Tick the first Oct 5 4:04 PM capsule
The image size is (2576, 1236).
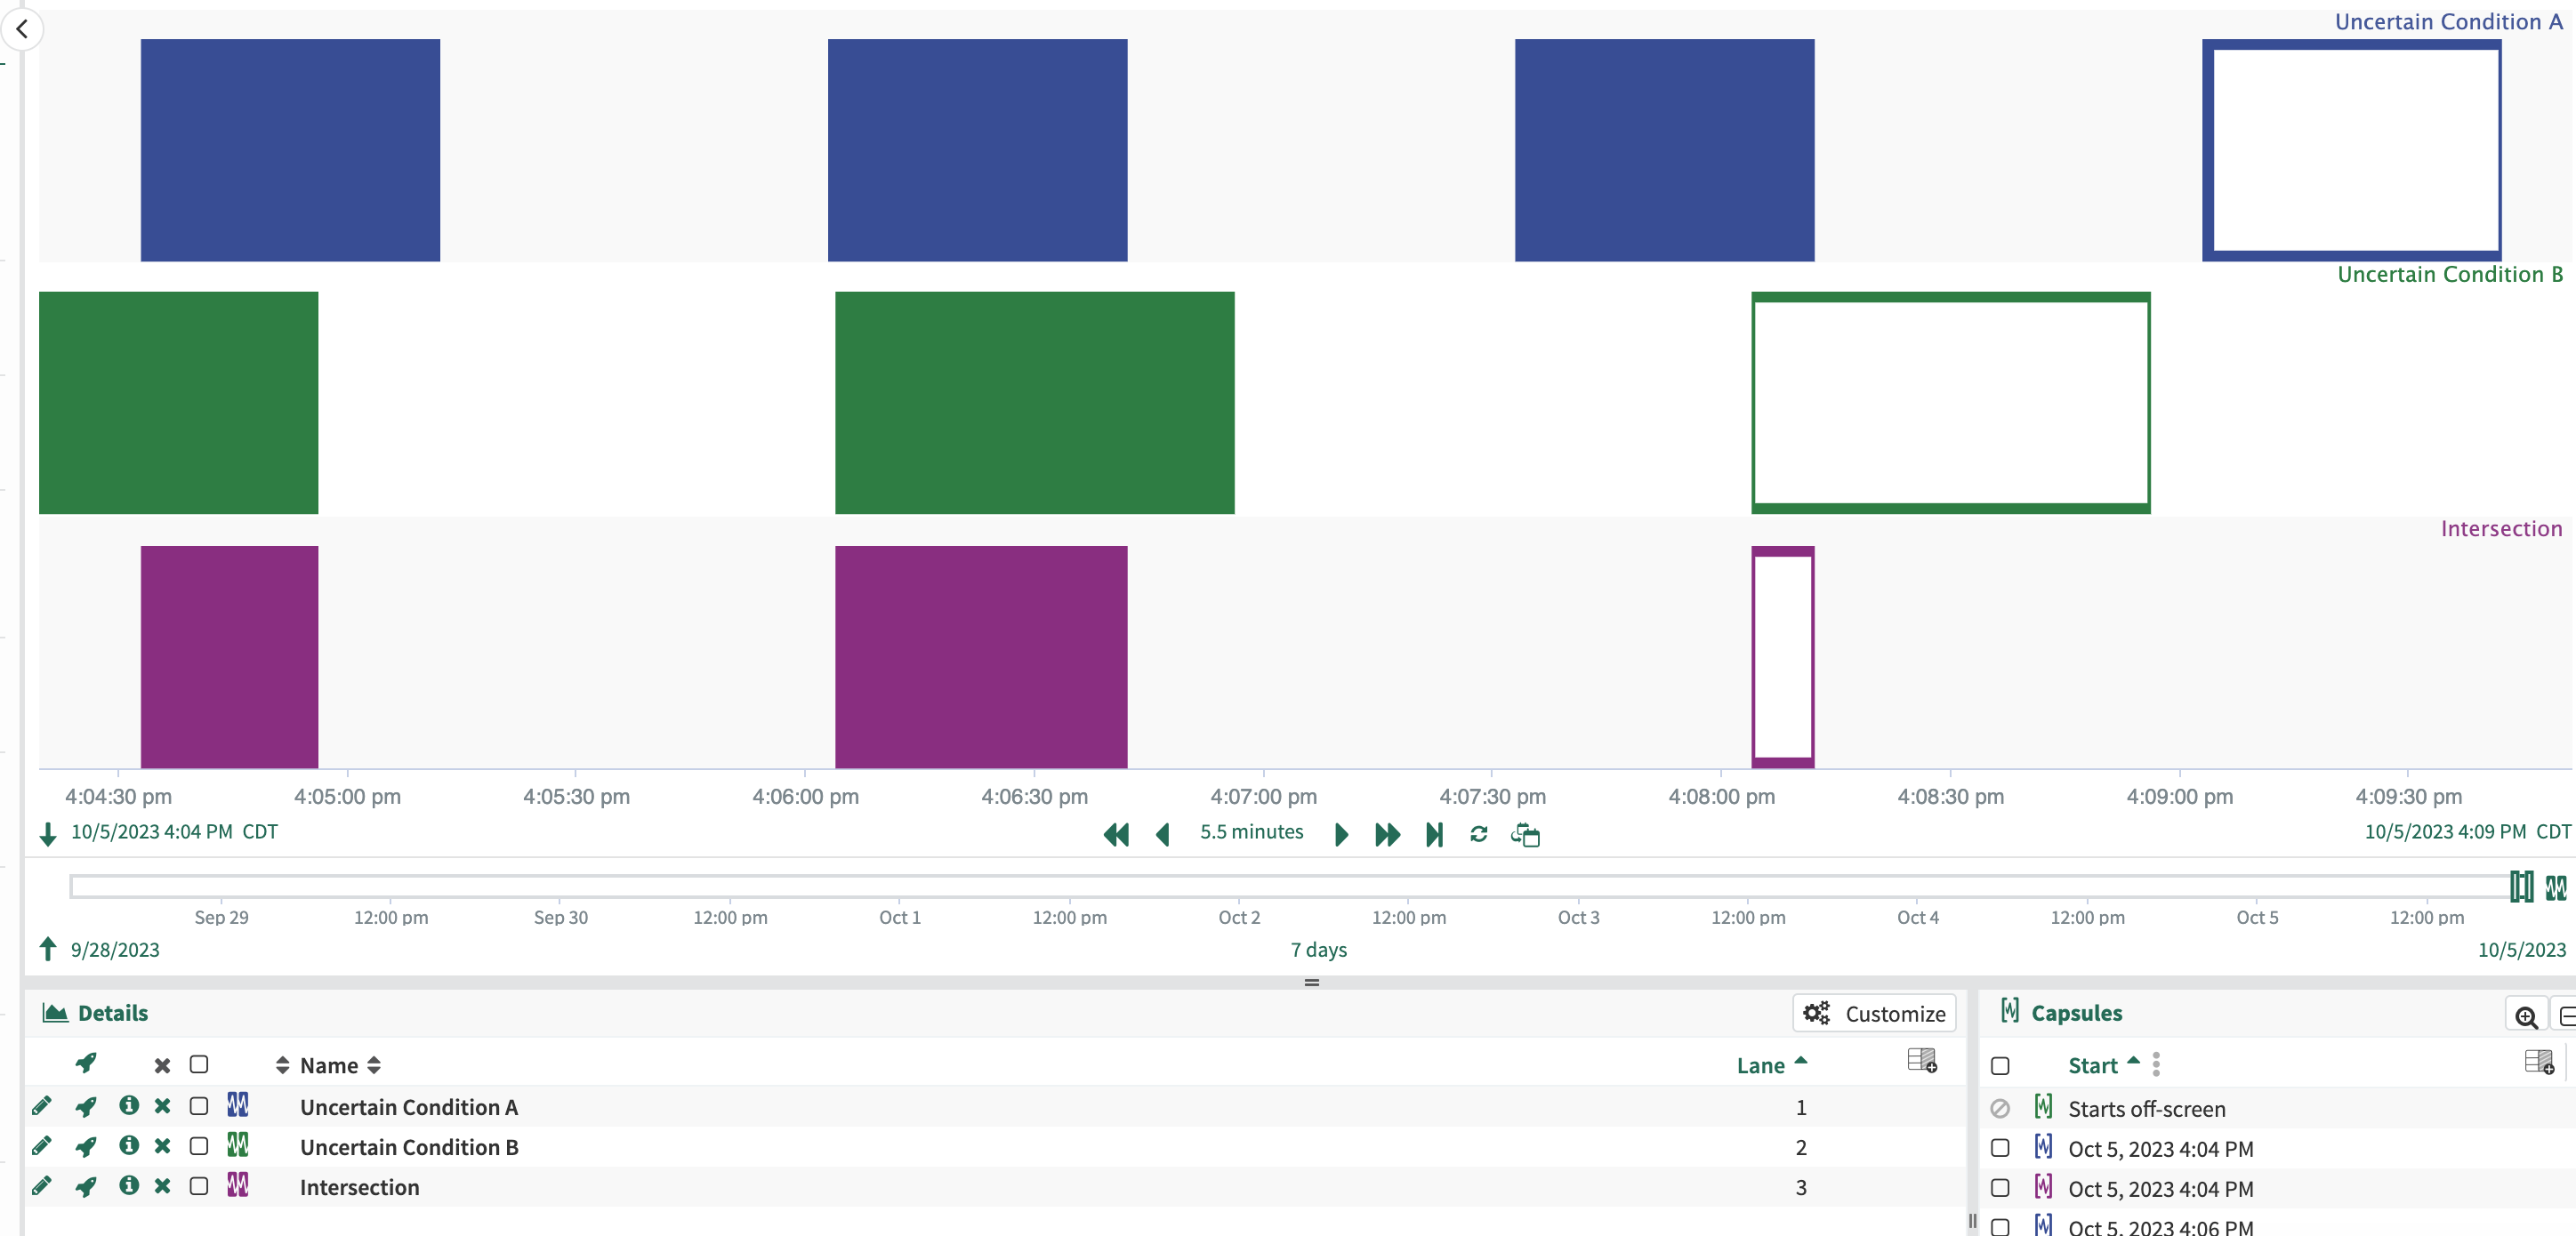point(2000,1148)
